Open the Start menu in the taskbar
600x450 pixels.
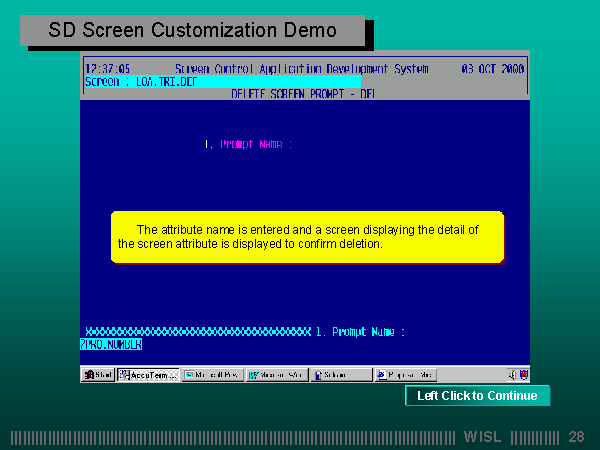(98, 375)
